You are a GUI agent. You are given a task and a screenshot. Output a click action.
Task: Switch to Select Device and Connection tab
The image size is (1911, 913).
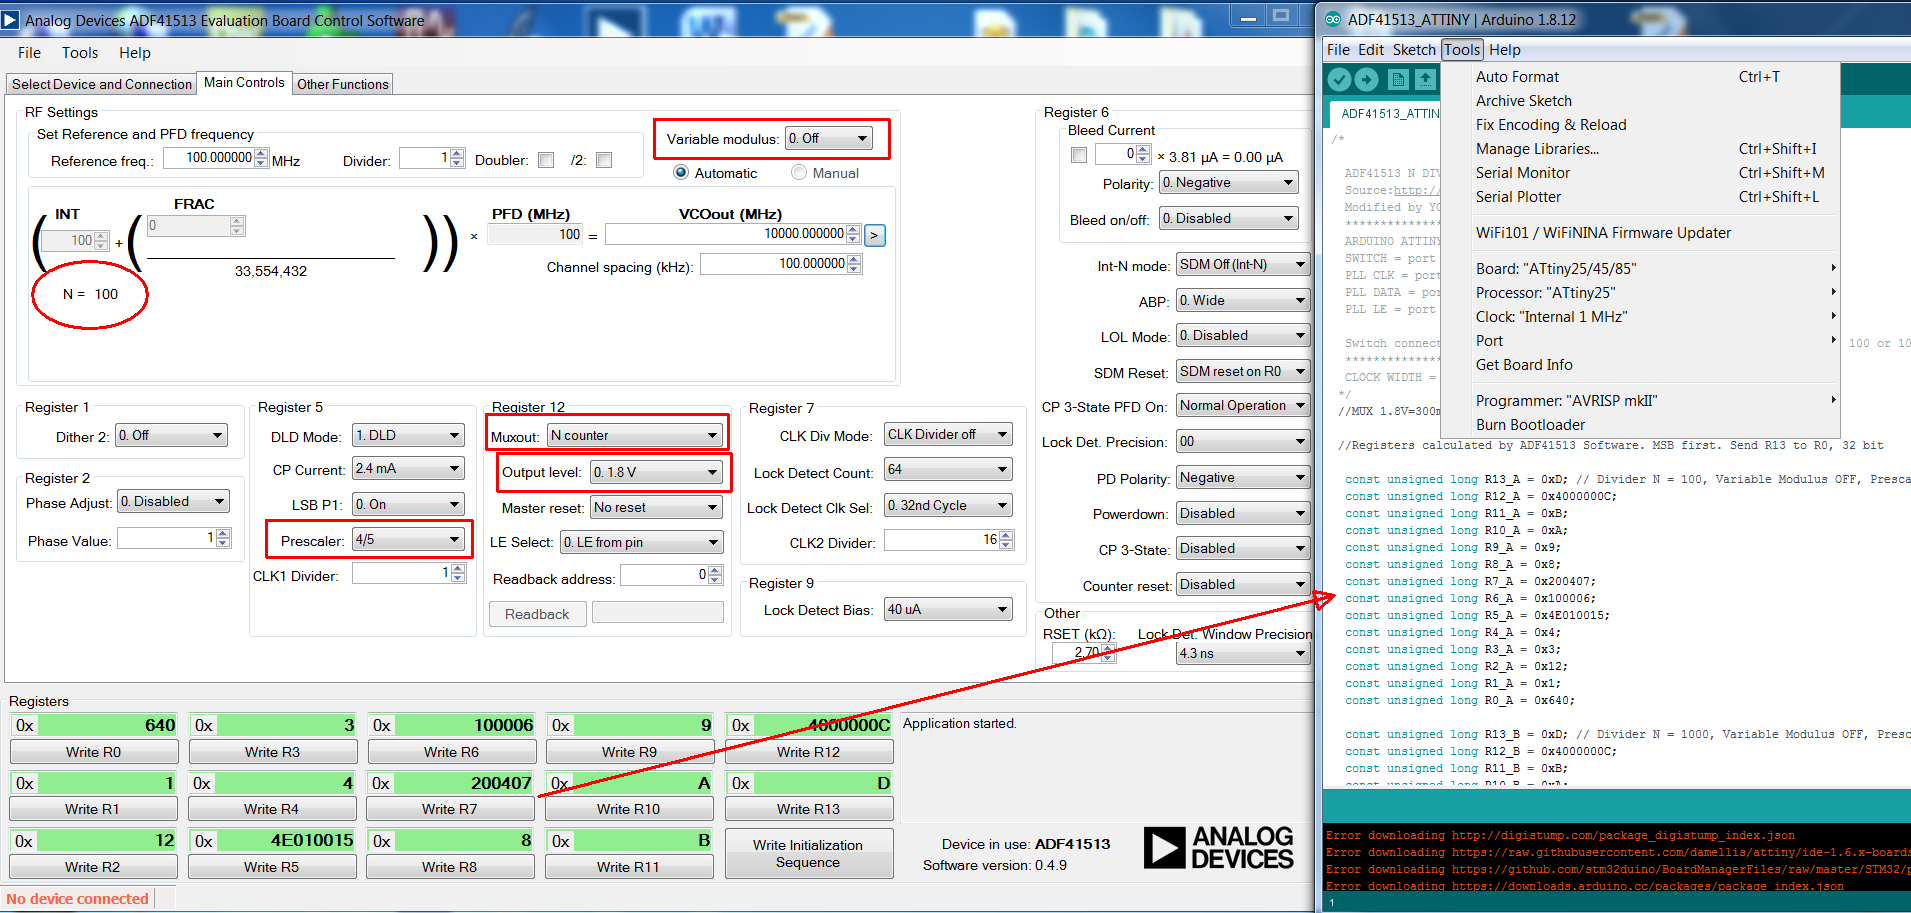point(101,84)
